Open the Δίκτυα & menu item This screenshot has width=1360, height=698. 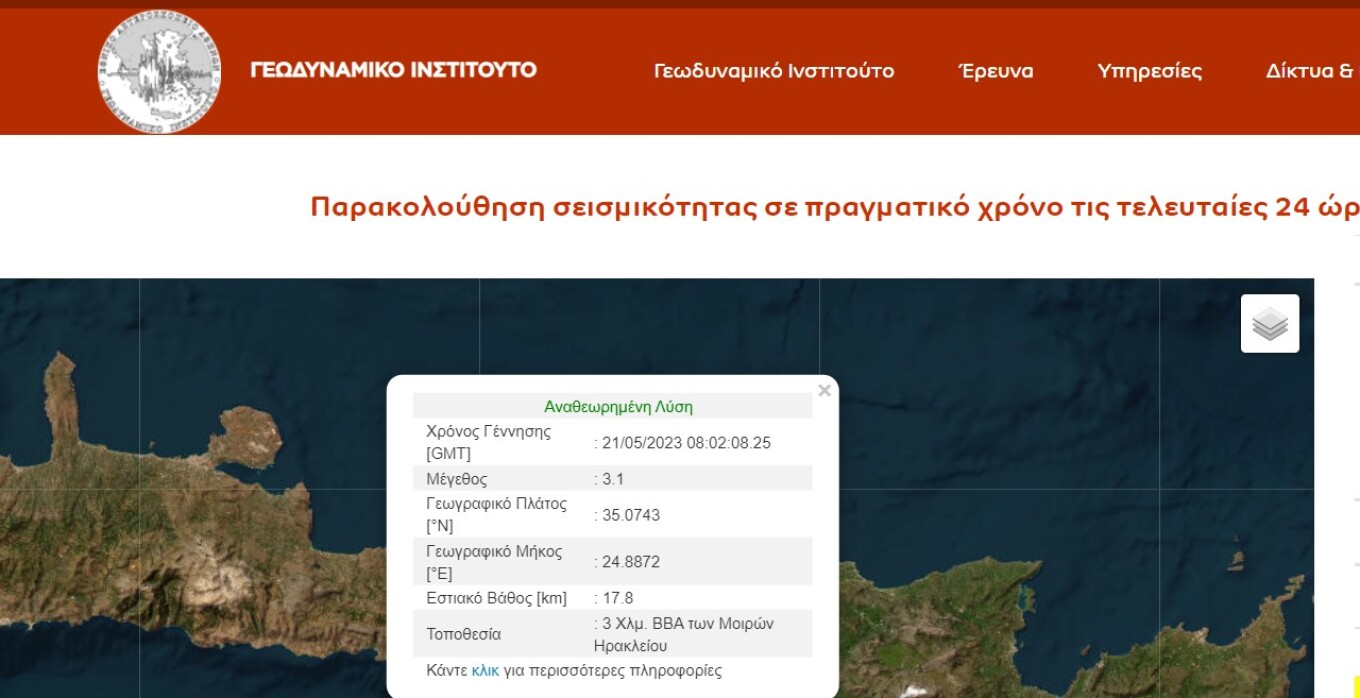tap(1312, 71)
